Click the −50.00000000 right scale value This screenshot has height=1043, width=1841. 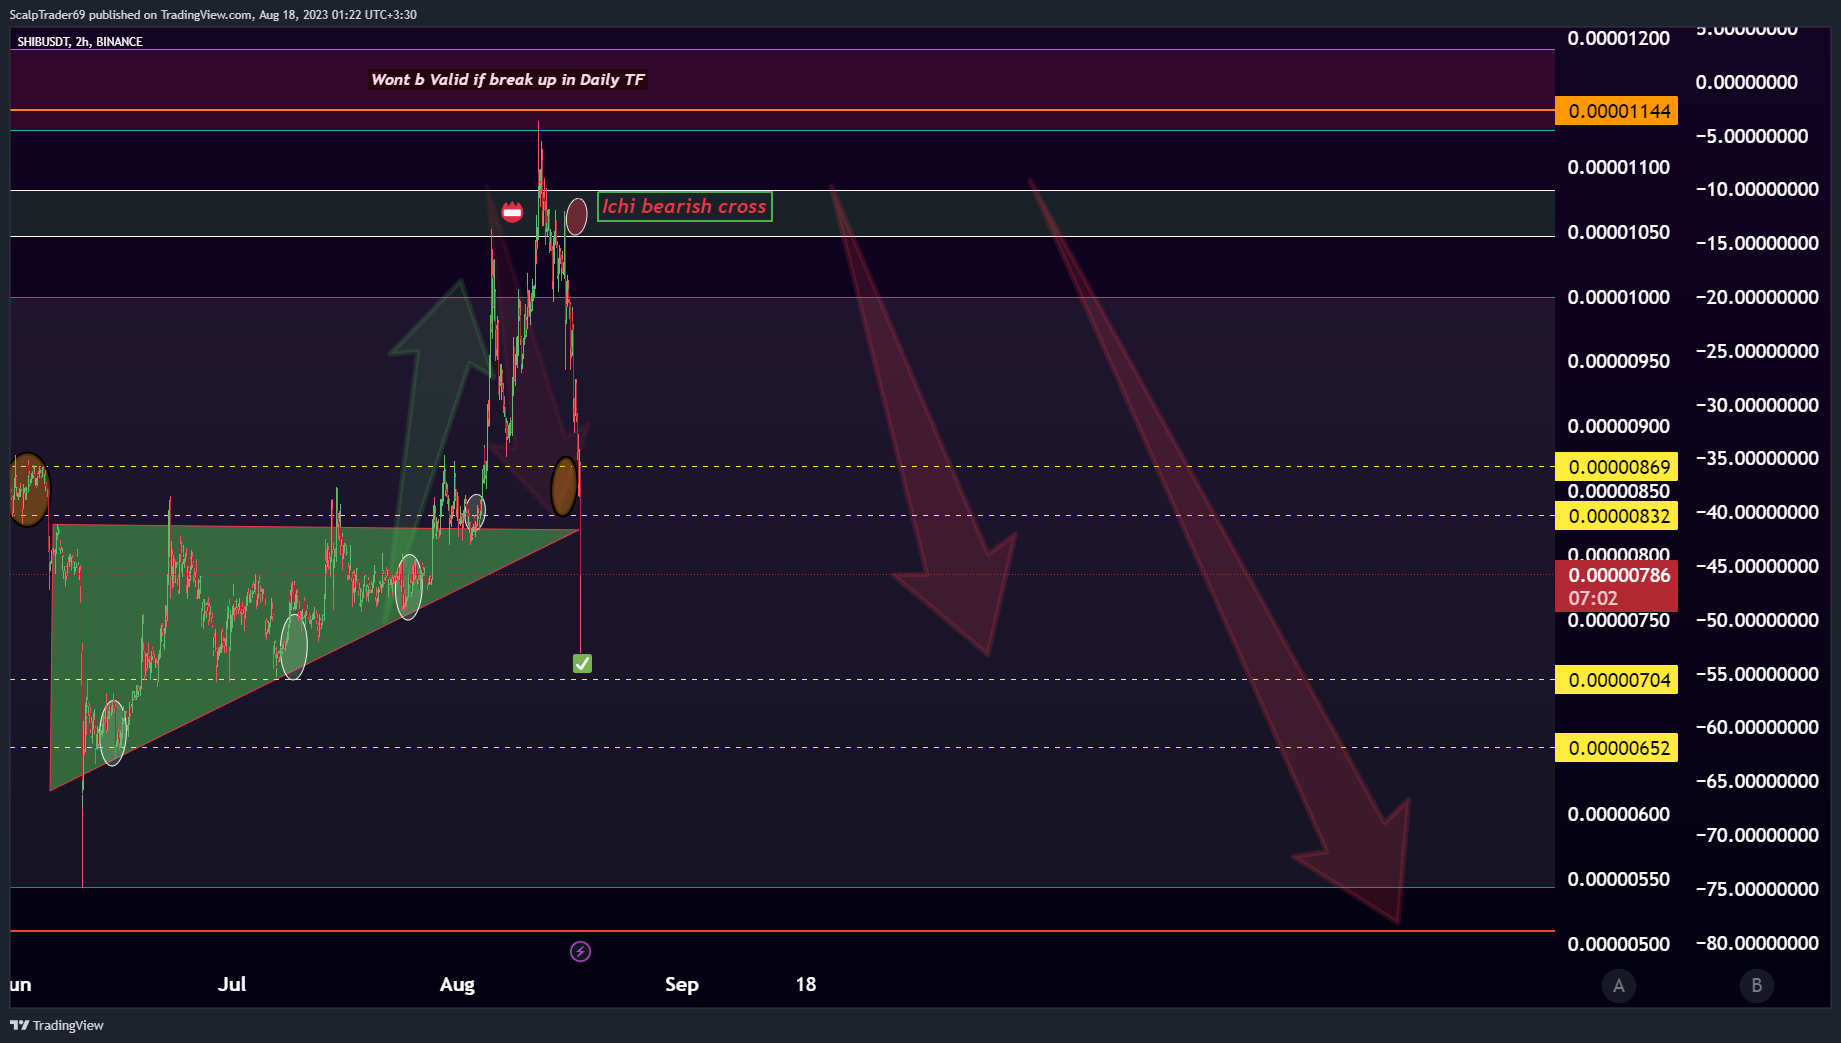[1757, 620]
